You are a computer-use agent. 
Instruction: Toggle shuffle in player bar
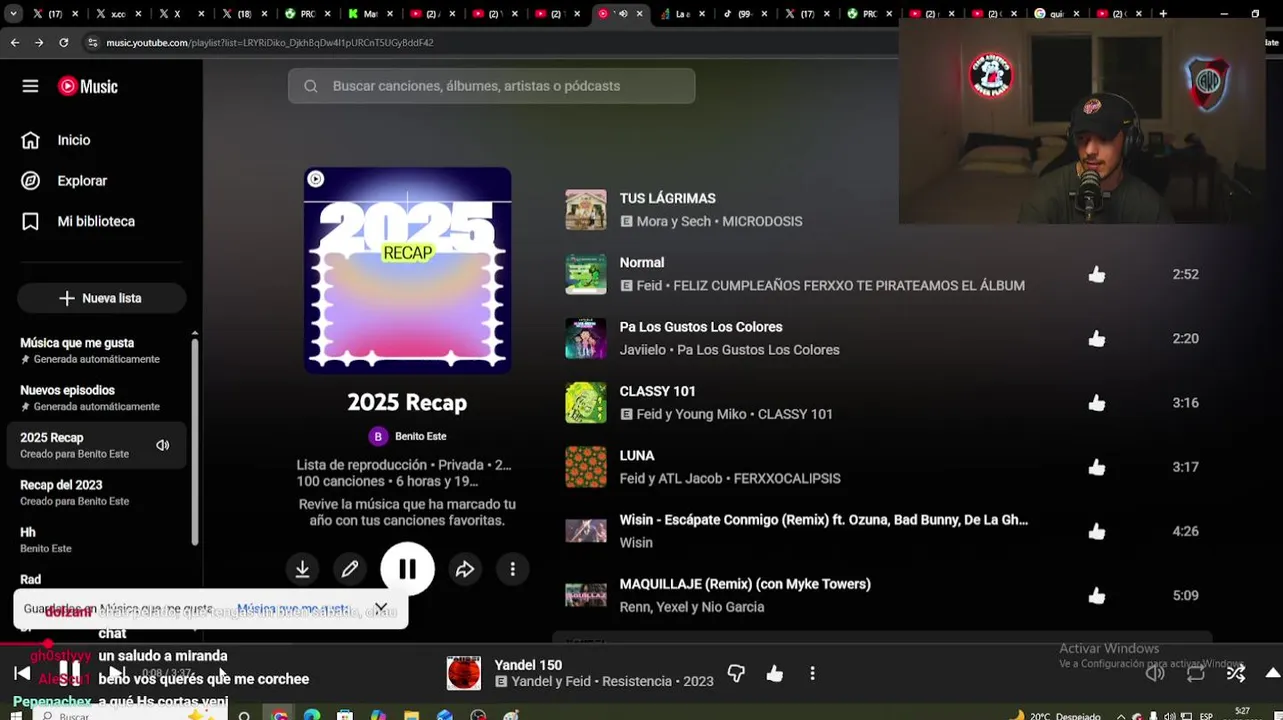(1236, 673)
